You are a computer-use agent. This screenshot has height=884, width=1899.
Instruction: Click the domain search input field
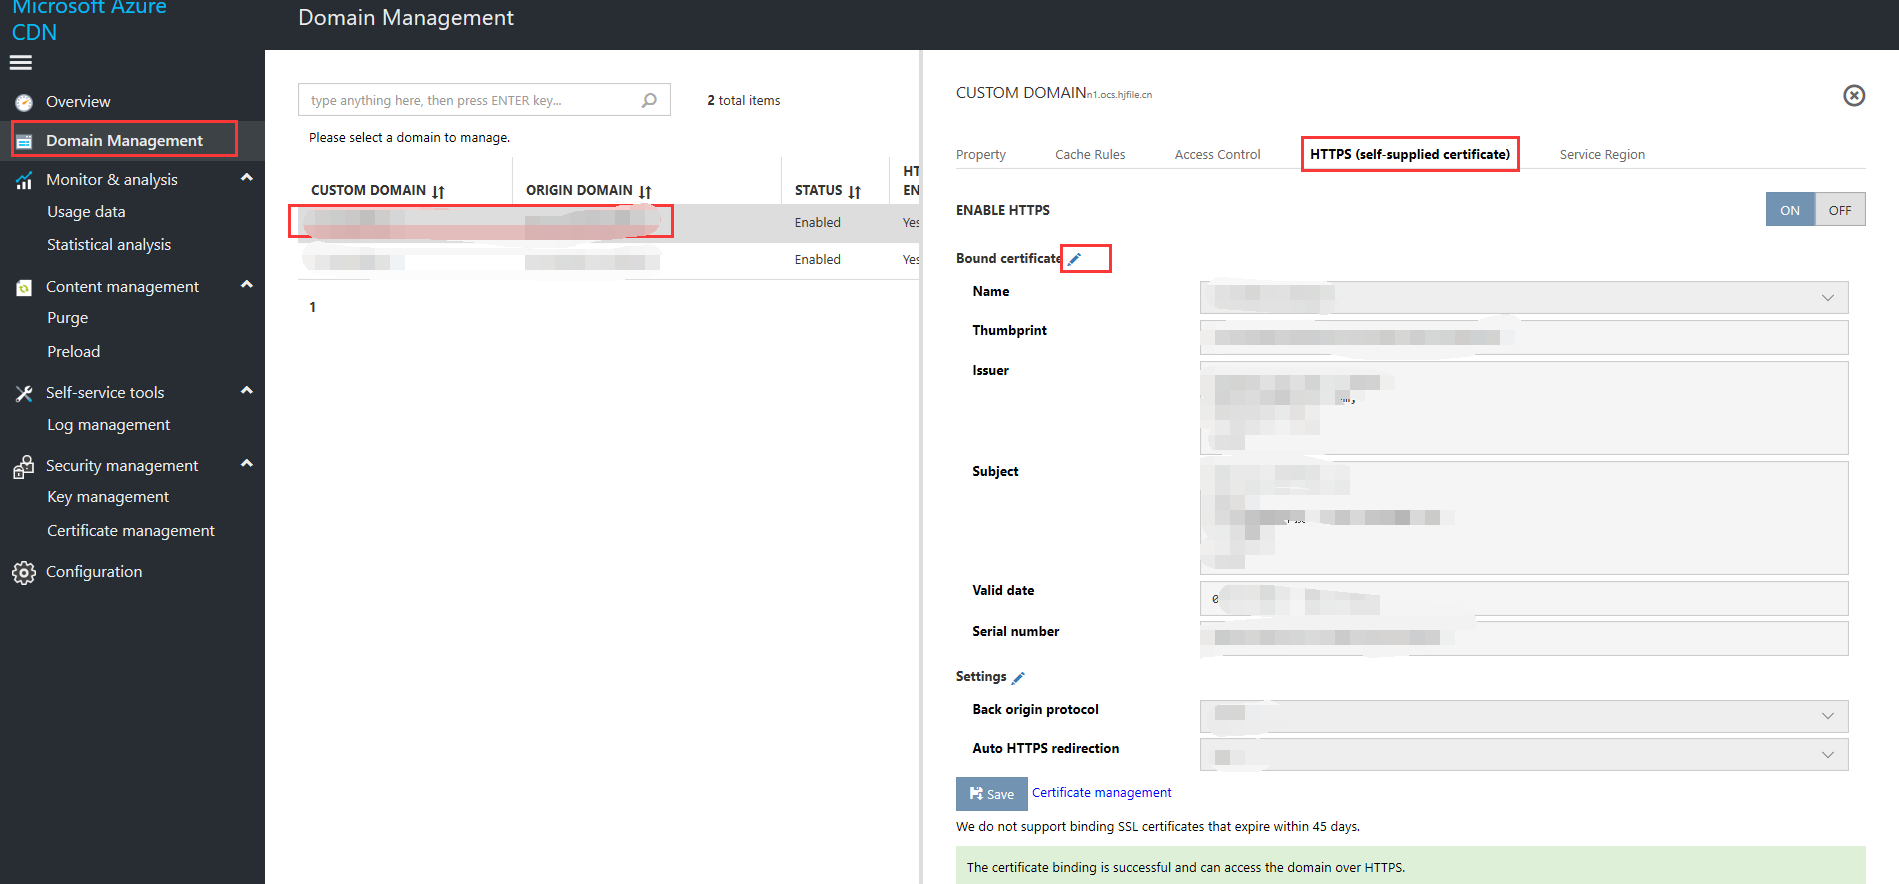pyautogui.click(x=484, y=100)
